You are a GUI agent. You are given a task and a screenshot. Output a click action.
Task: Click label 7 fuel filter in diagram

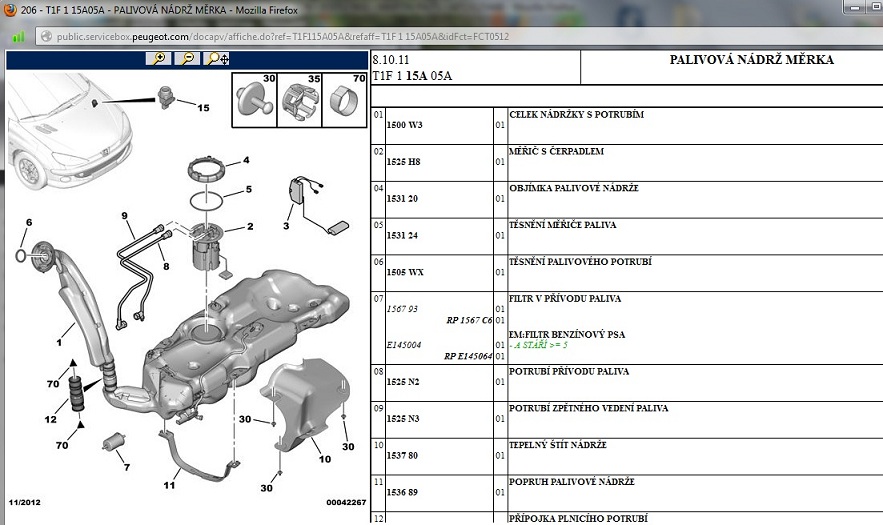coord(127,467)
